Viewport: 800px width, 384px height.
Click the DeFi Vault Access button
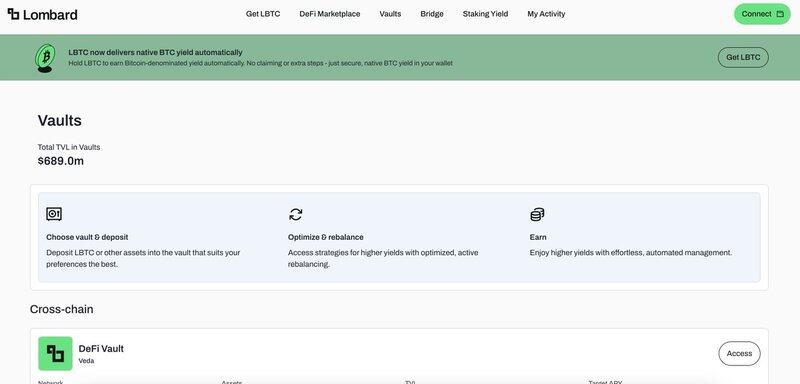click(739, 353)
